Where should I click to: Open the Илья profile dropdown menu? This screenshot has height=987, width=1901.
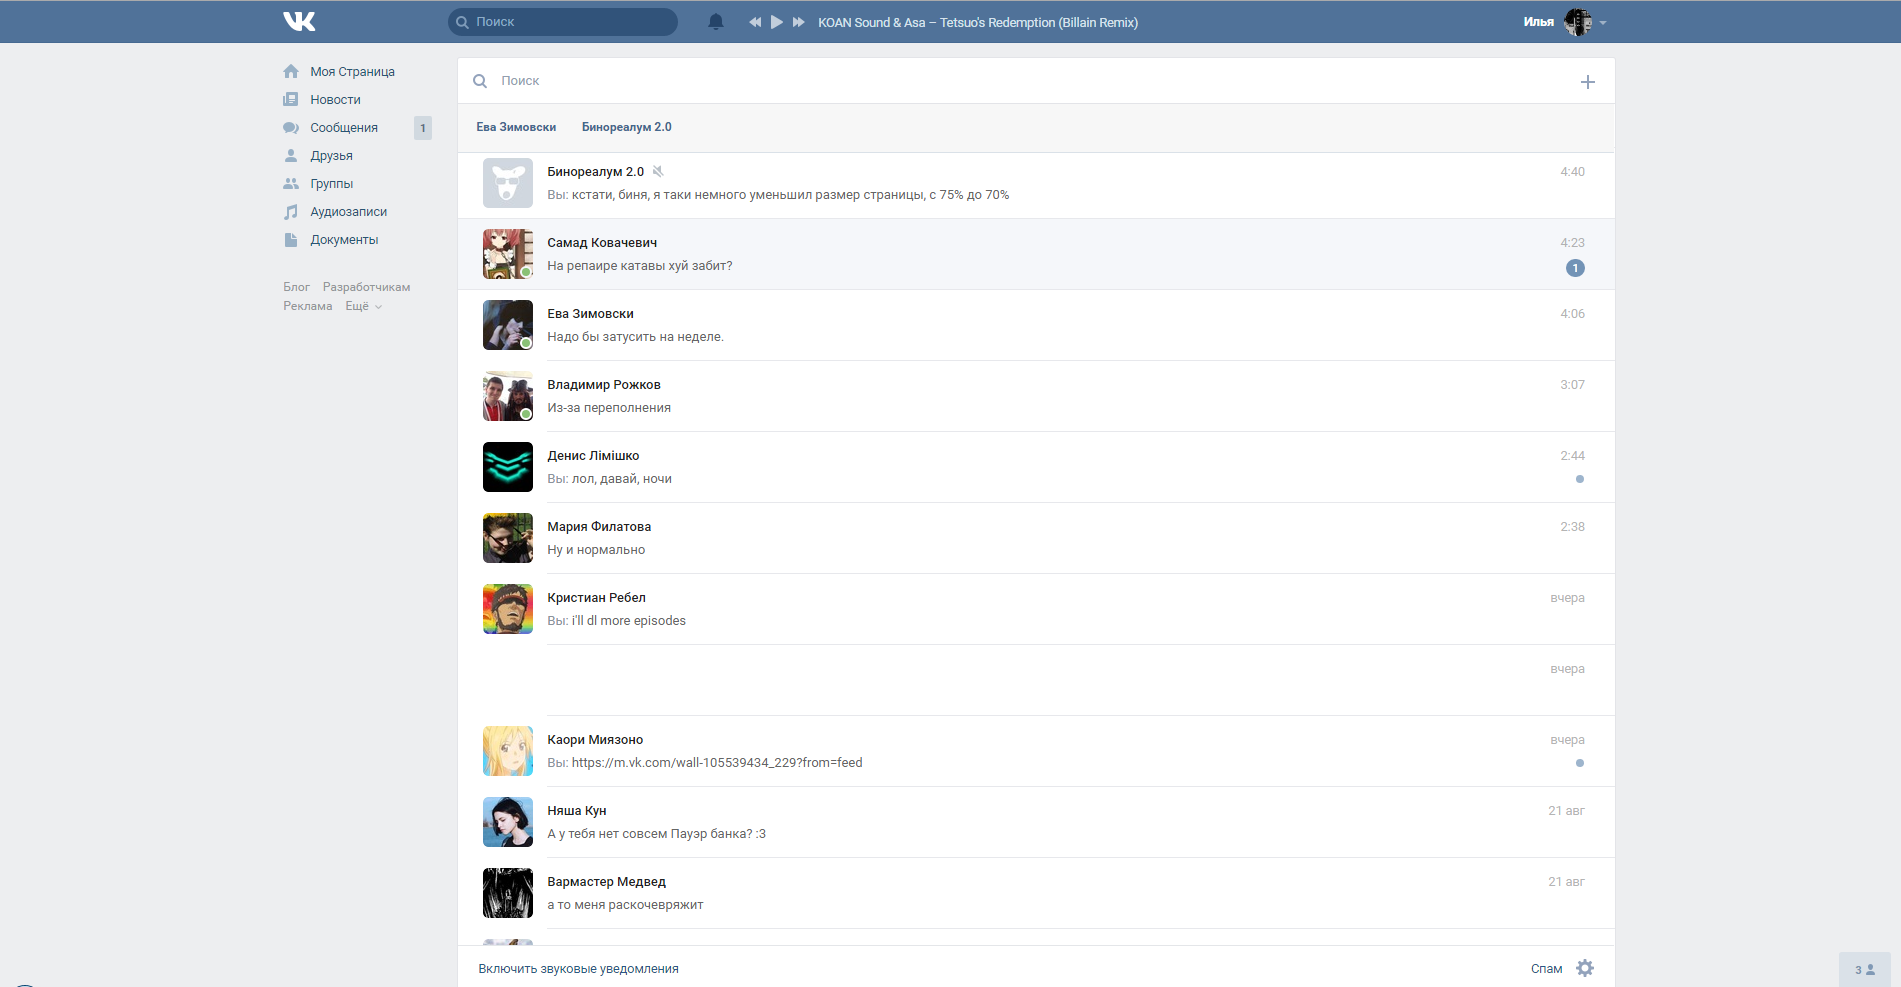[x=1603, y=22]
